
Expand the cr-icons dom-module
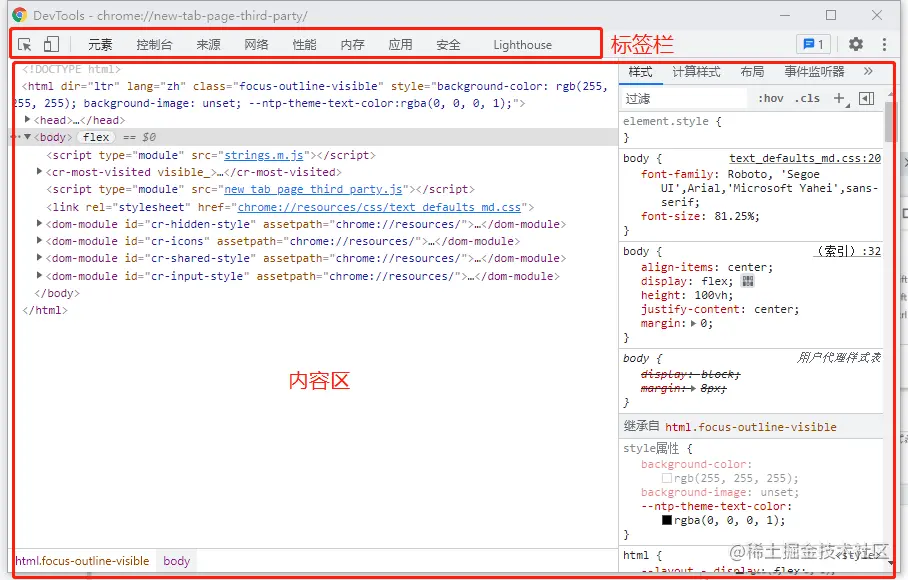[x=39, y=240]
